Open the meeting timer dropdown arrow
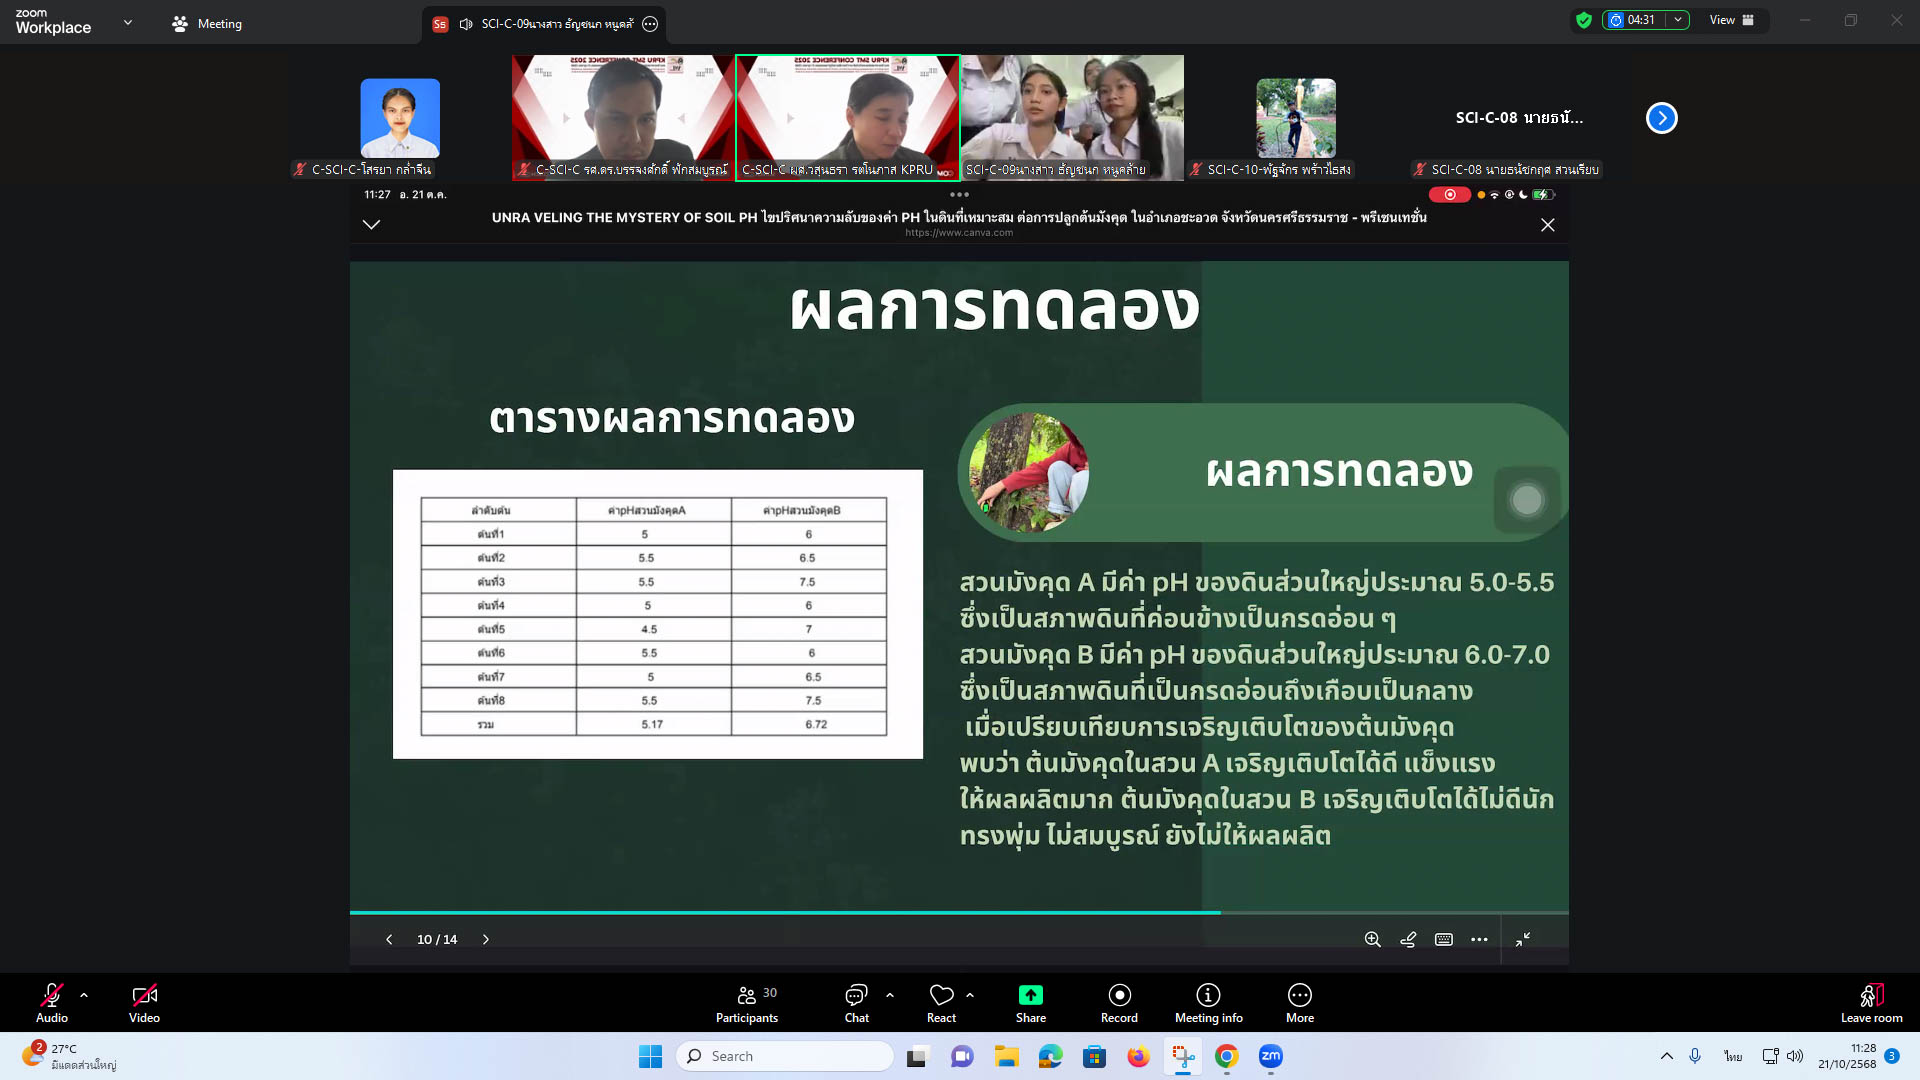This screenshot has width=1920, height=1080. (x=1677, y=20)
